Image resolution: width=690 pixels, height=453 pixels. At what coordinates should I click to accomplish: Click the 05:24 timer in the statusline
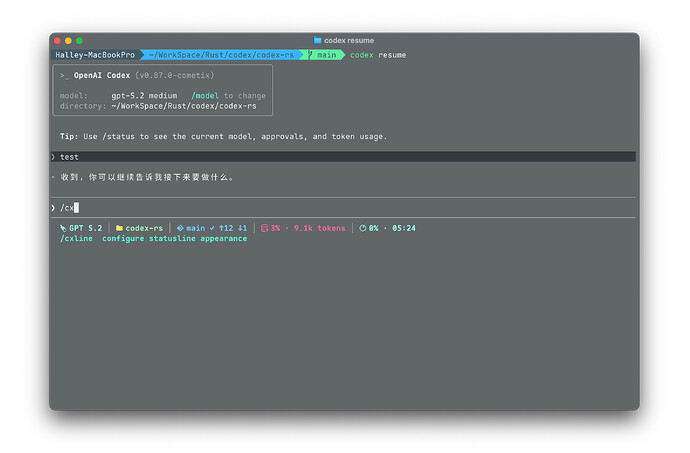[404, 228]
